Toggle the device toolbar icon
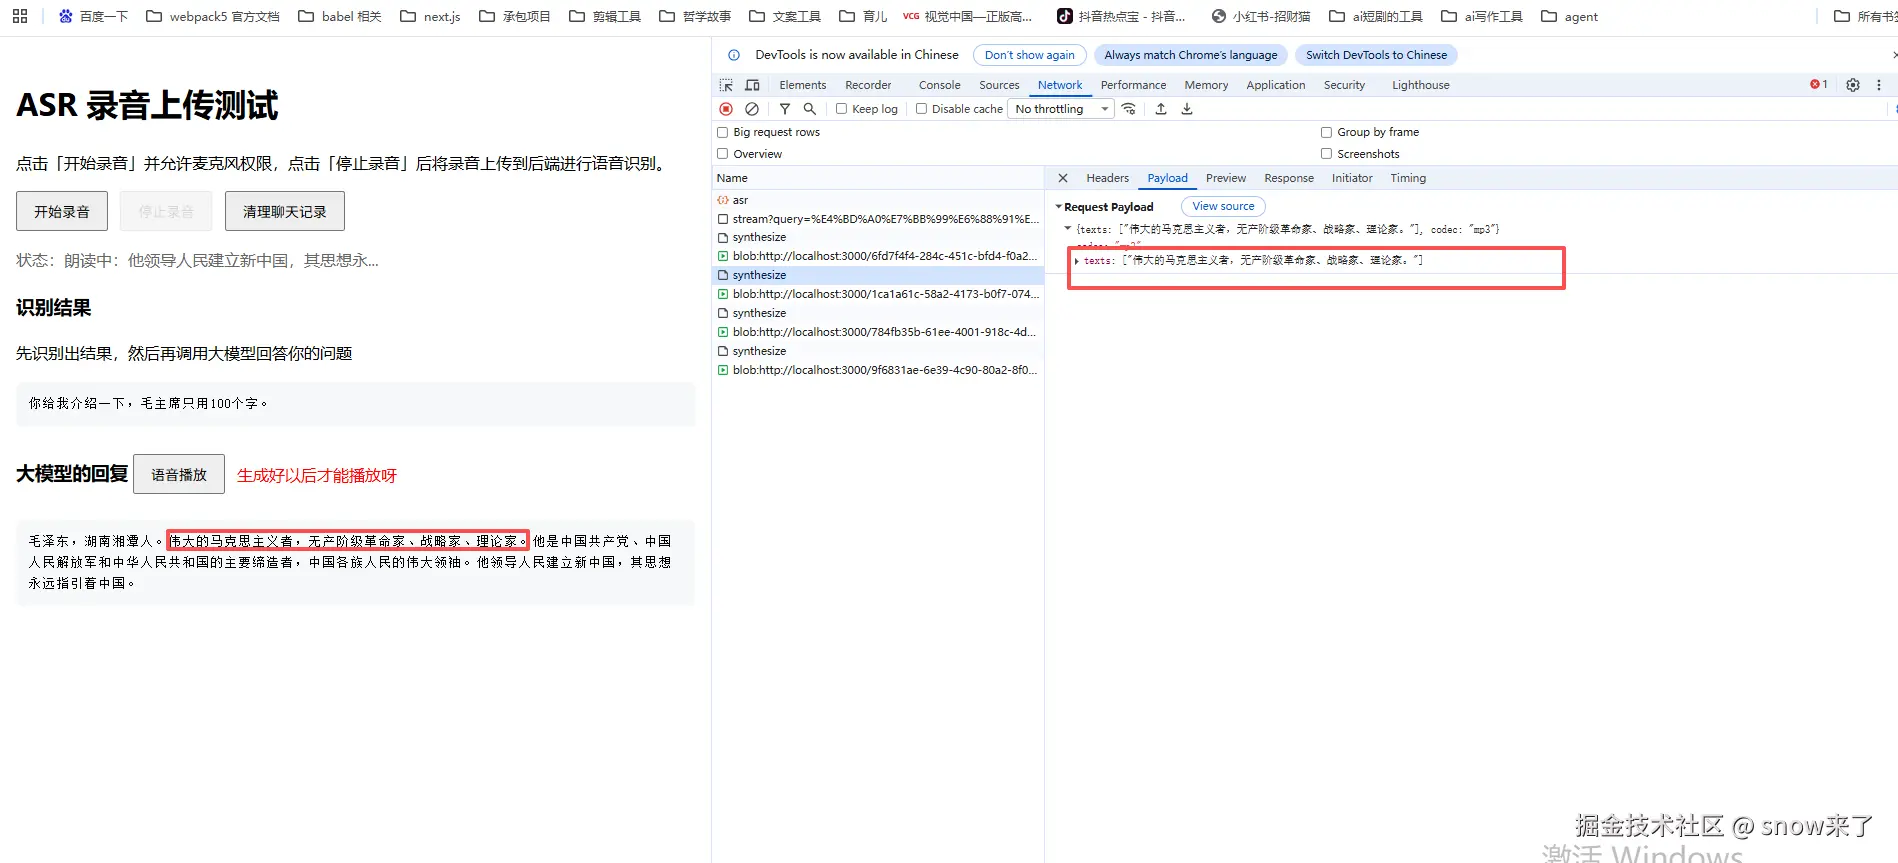This screenshot has width=1898, height=863. (x=752, y=85)
